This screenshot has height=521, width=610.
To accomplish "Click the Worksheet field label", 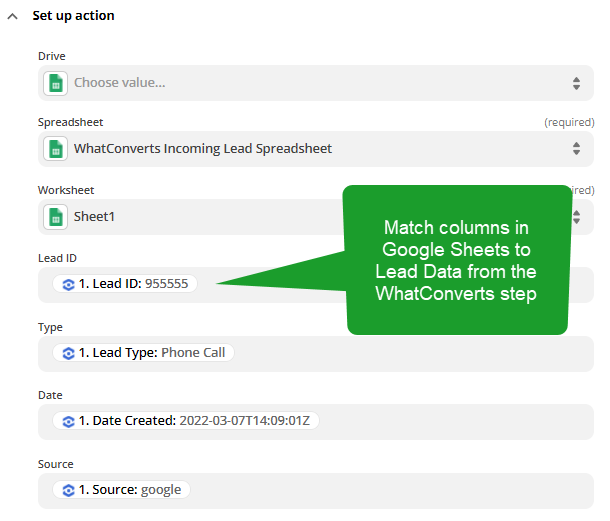I will click(x=66, y=190).
